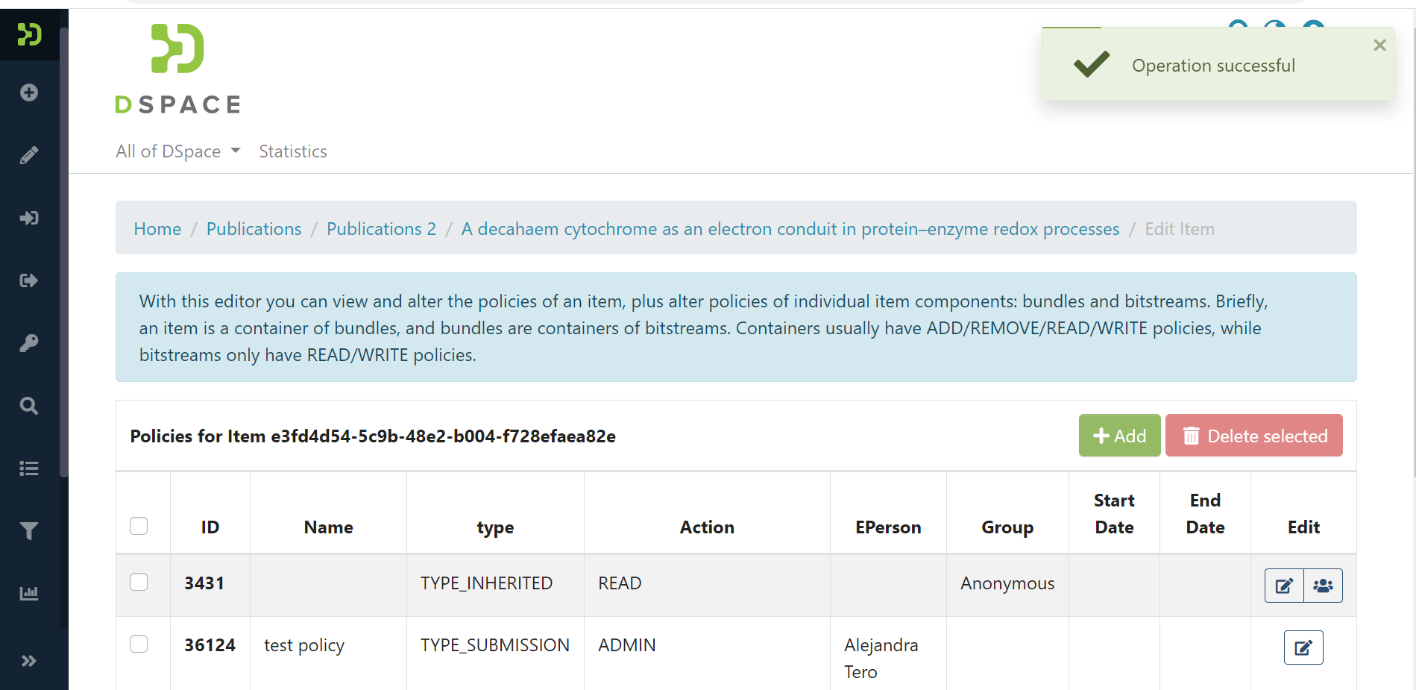Click the green Add policy button
Screen dimensions: 1416x690
tap(1119, 436)
